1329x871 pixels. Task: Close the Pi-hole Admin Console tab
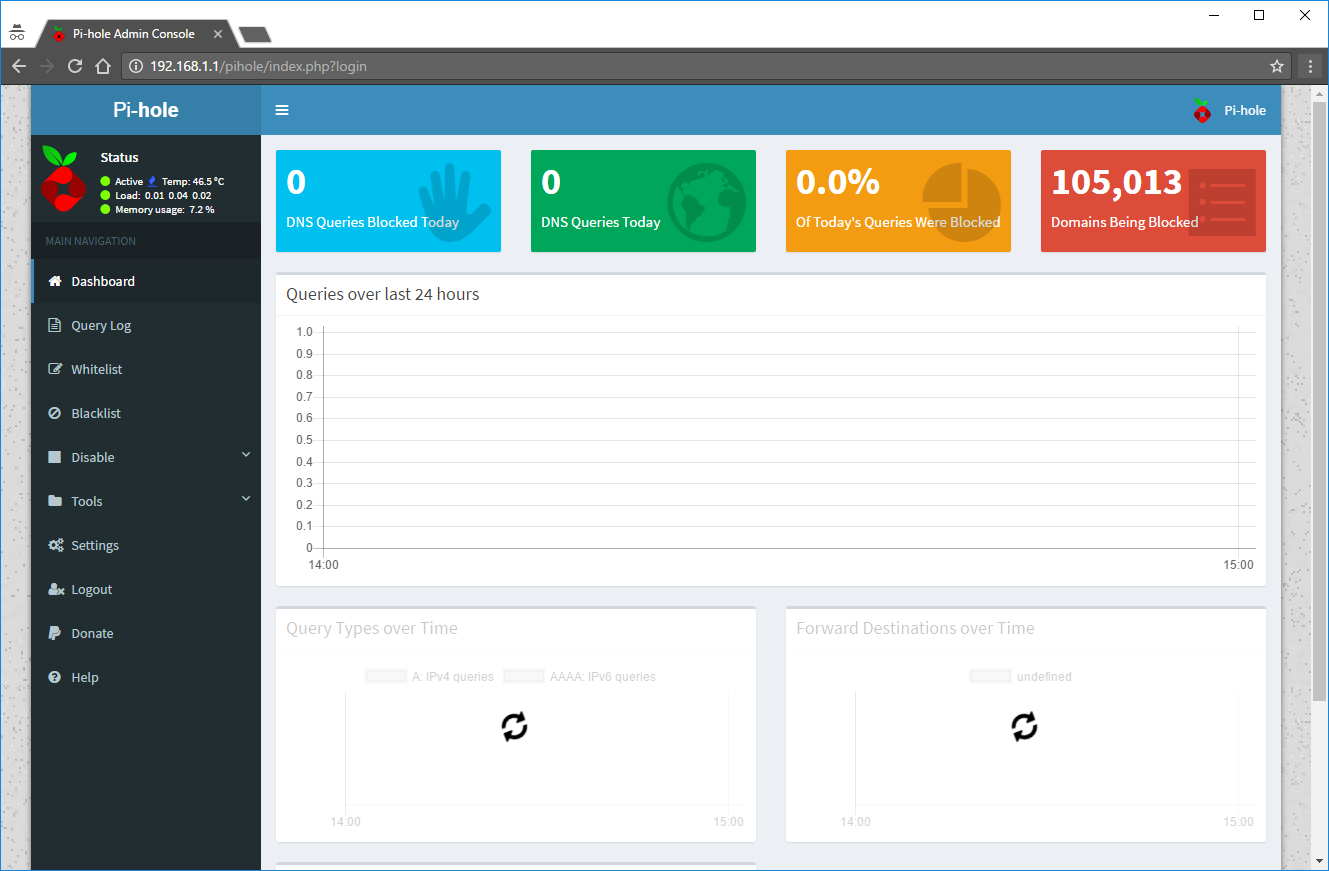pos(218,33)
